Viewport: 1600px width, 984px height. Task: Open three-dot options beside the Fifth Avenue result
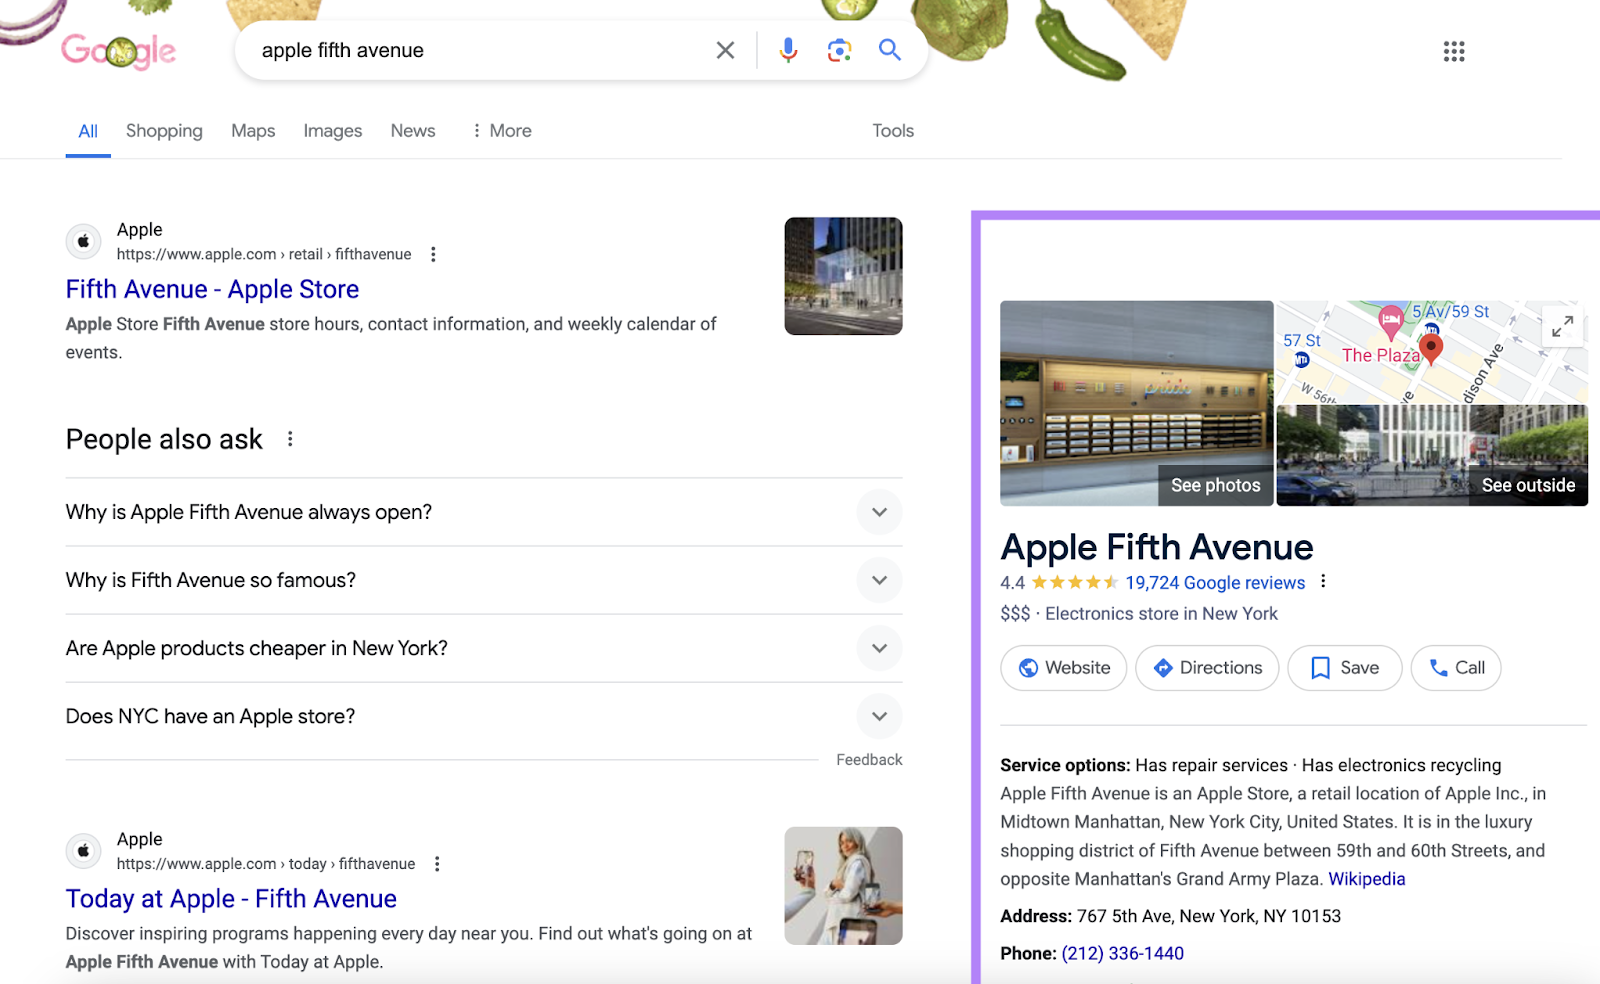[433, 254]
